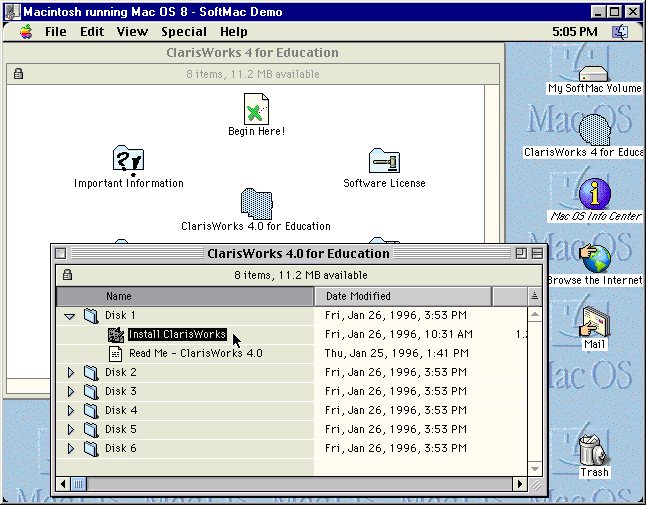Select the Install ClarisWorks file name

tap(177, 334)
